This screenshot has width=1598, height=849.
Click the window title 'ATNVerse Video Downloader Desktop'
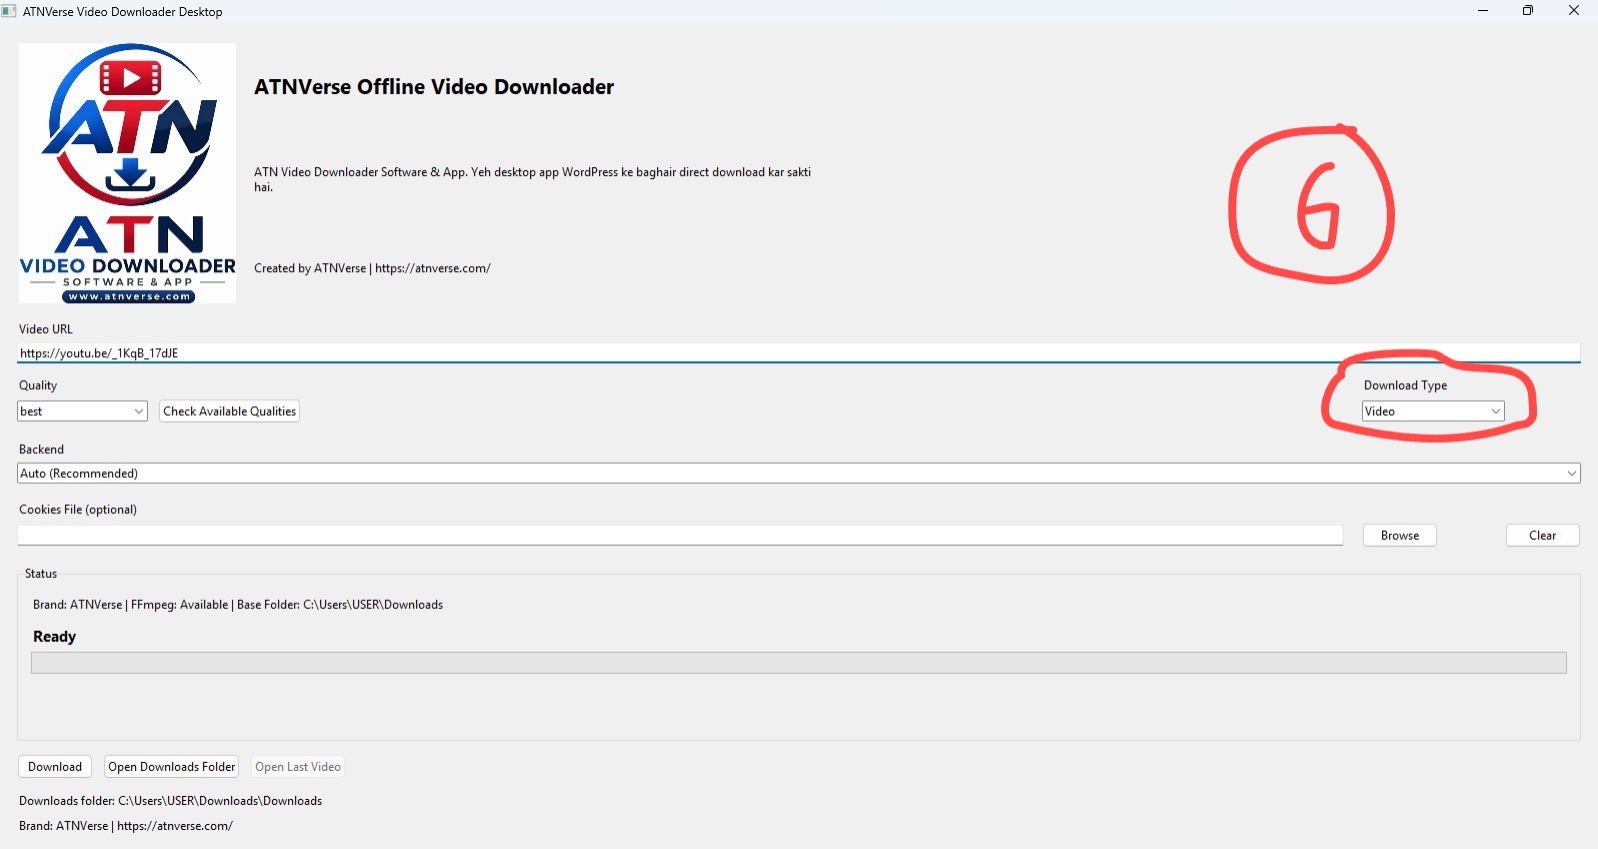pyautogui.click(x=123, y=12)
